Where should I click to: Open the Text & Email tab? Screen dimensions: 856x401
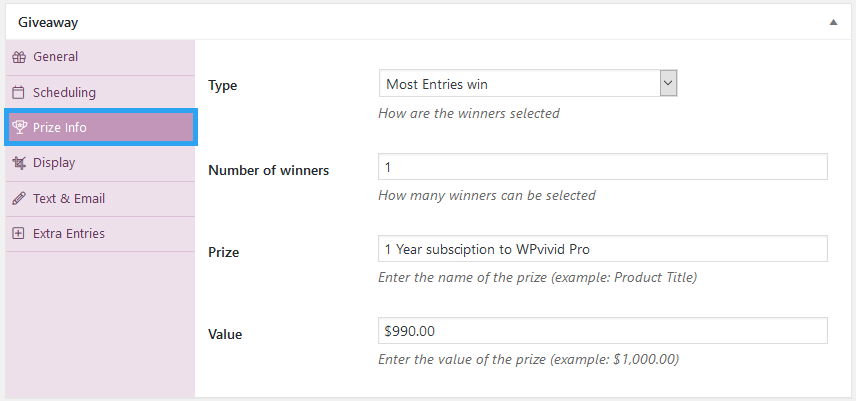click(x=100, y=198)
